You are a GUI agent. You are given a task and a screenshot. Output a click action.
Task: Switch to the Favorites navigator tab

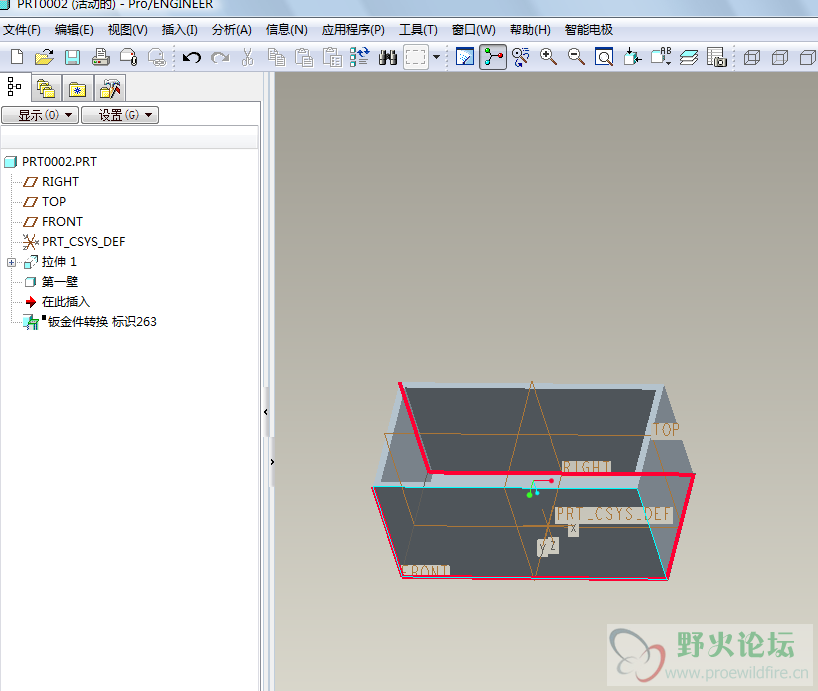click(78, 88)
